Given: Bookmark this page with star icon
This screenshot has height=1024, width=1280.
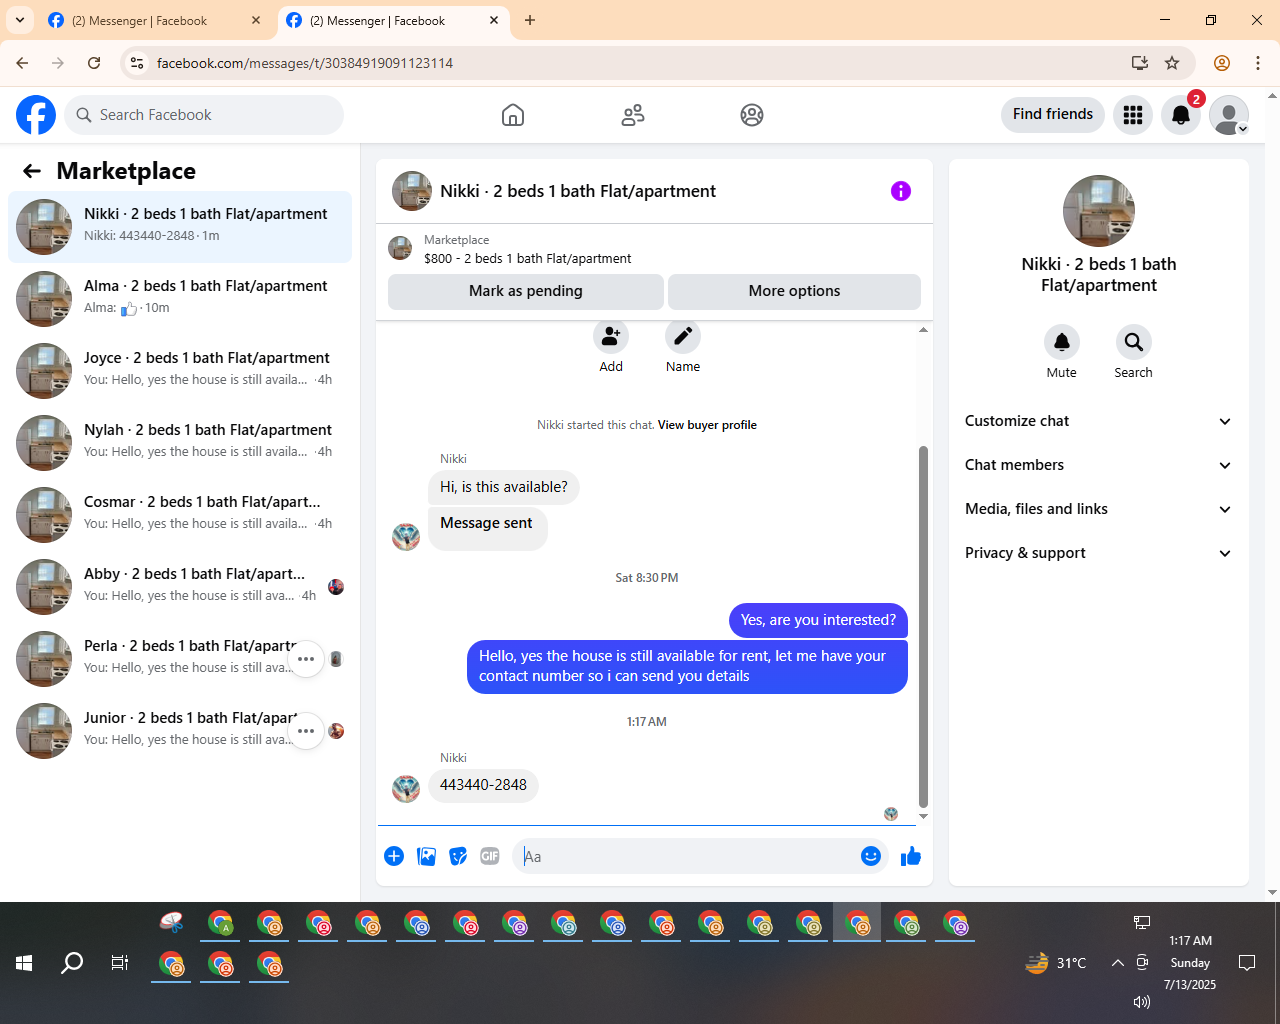Looking at the screenshot, I should pos(1172,63).
